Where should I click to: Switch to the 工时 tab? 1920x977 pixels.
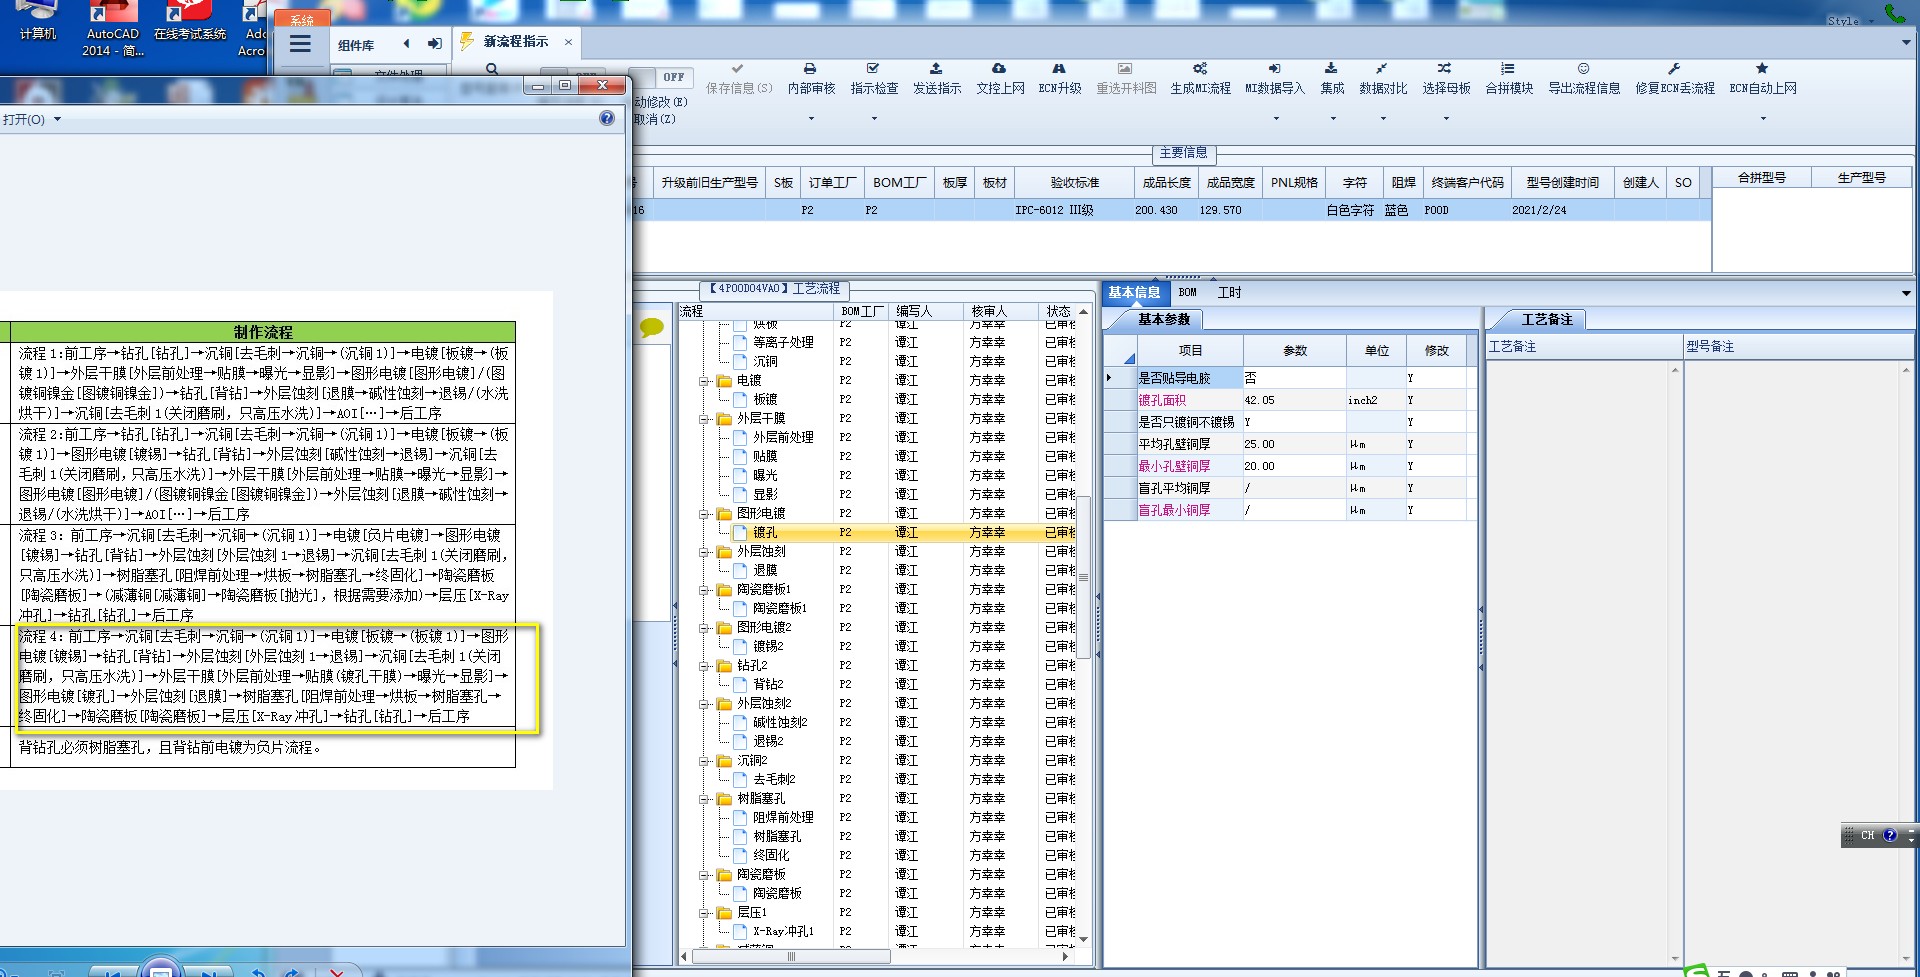point(1229,293)
